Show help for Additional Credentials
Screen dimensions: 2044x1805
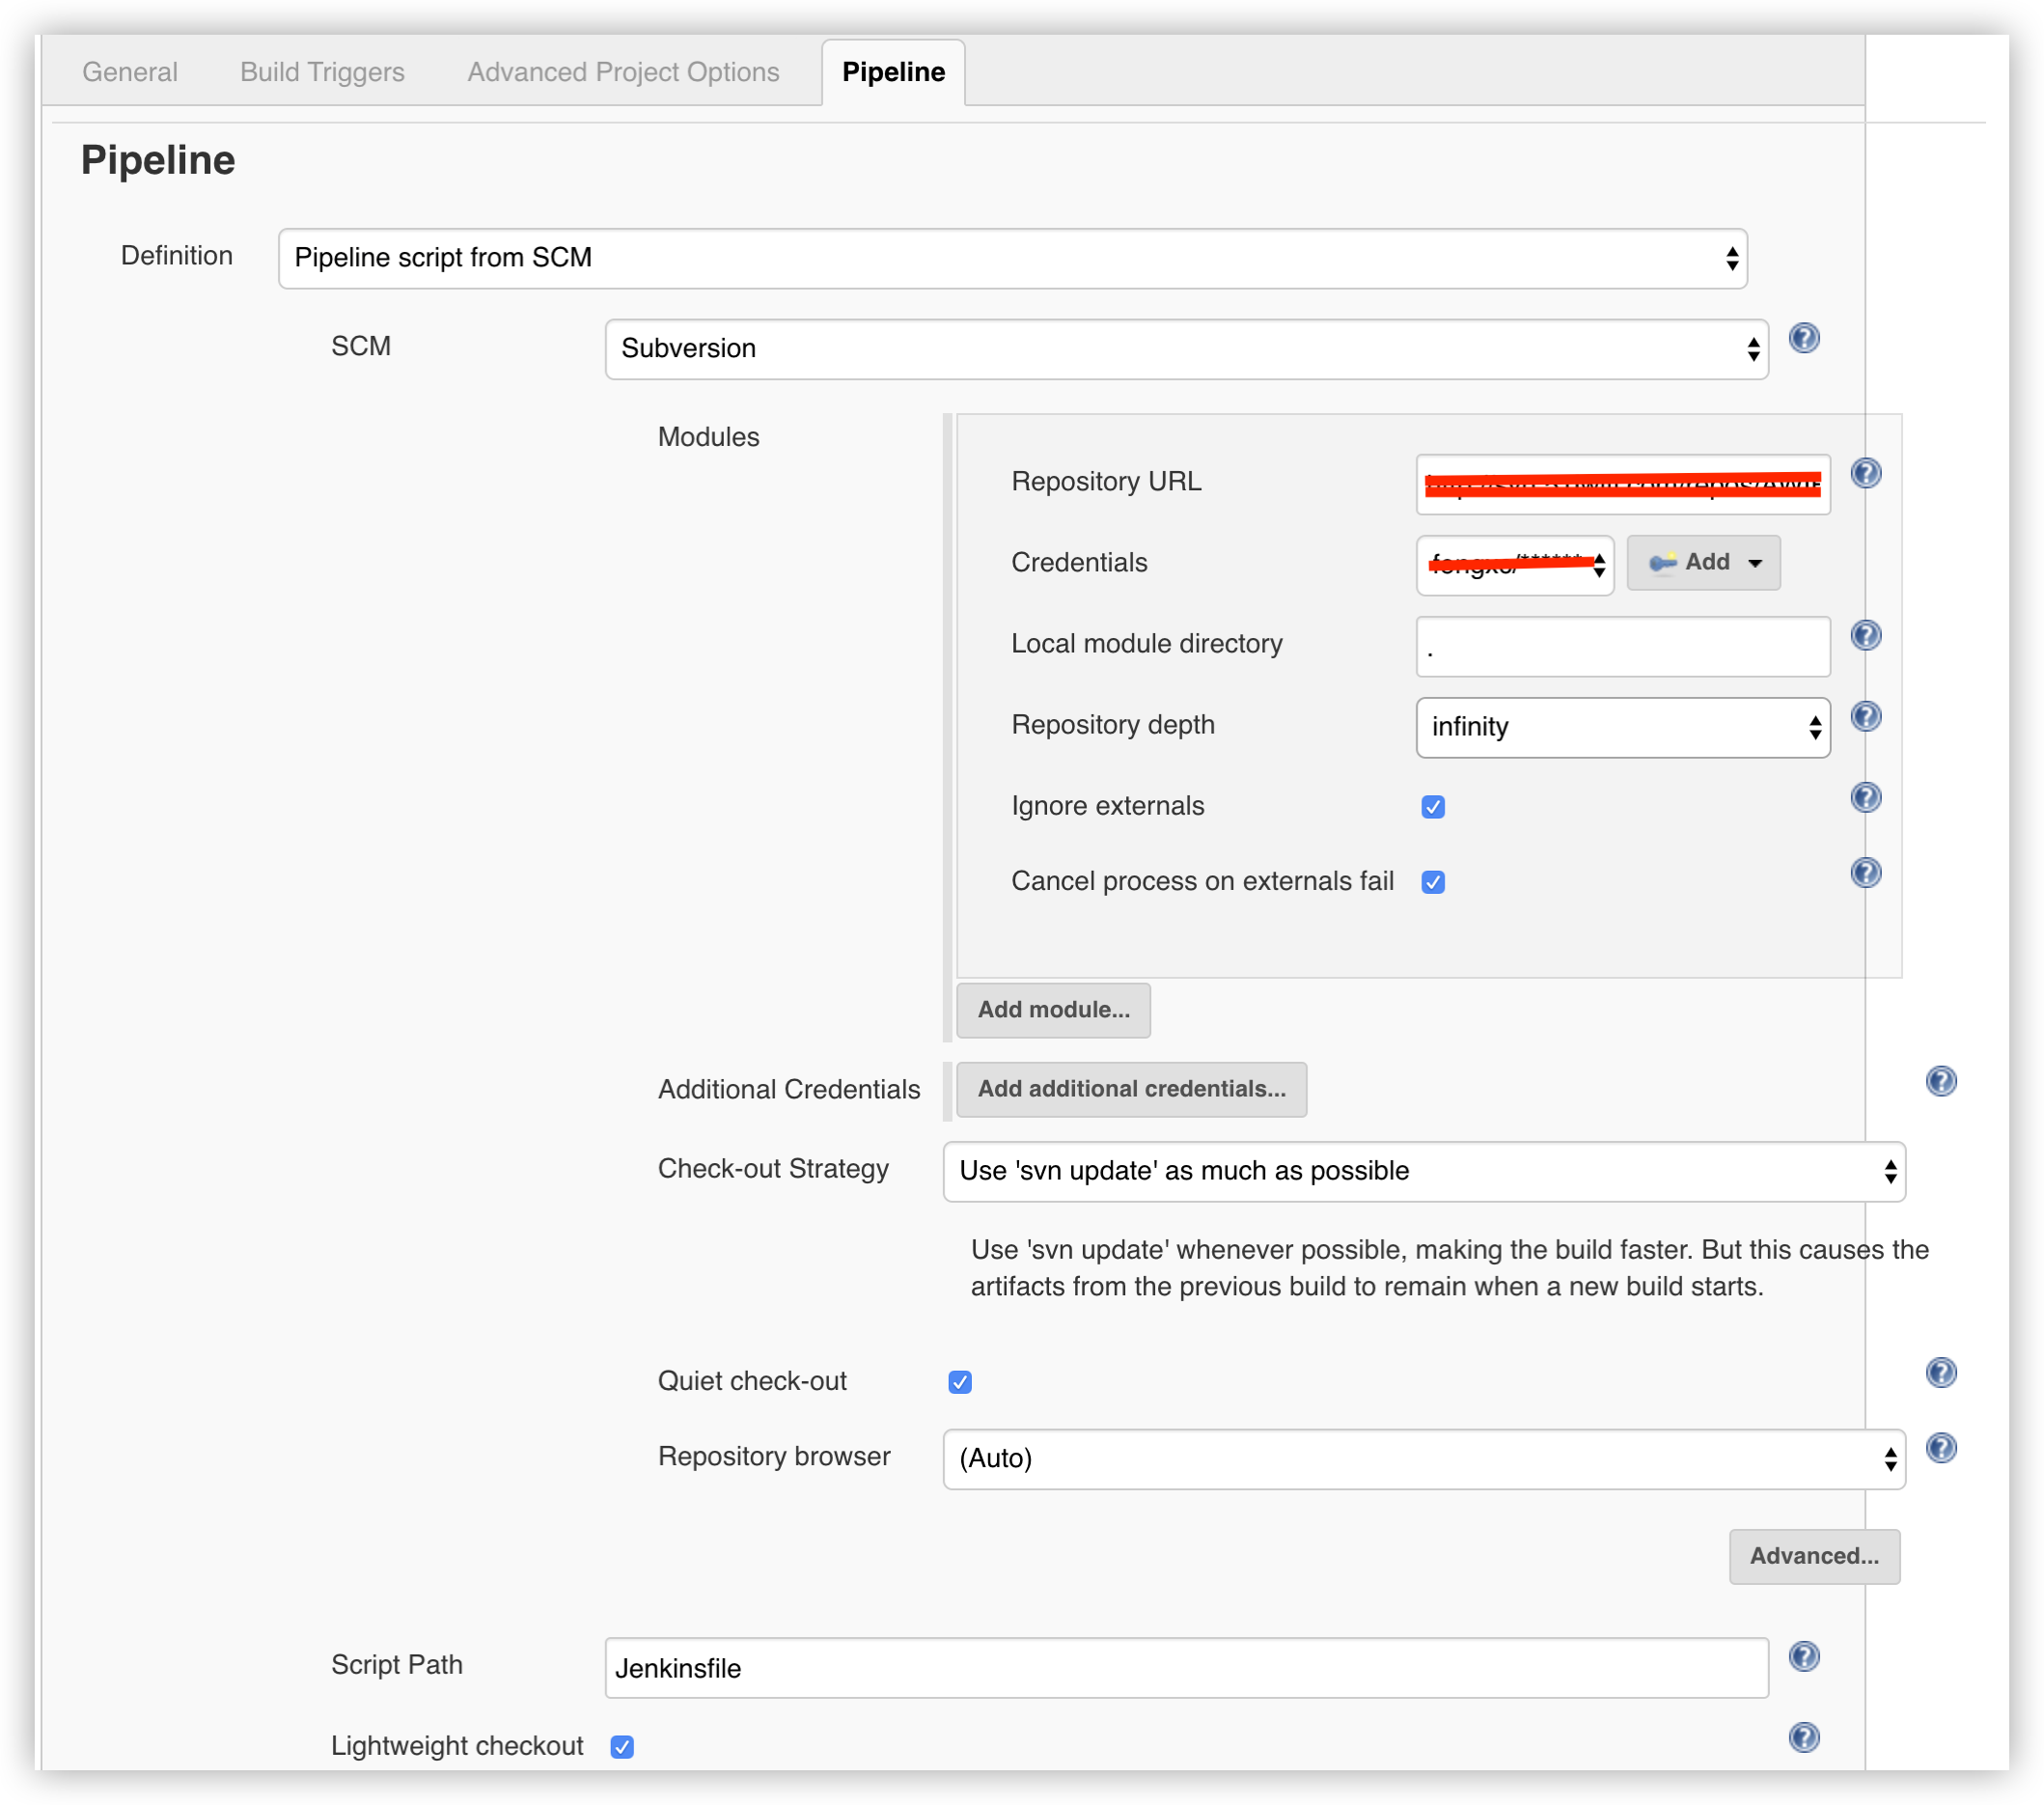tap(1940, 1081)
